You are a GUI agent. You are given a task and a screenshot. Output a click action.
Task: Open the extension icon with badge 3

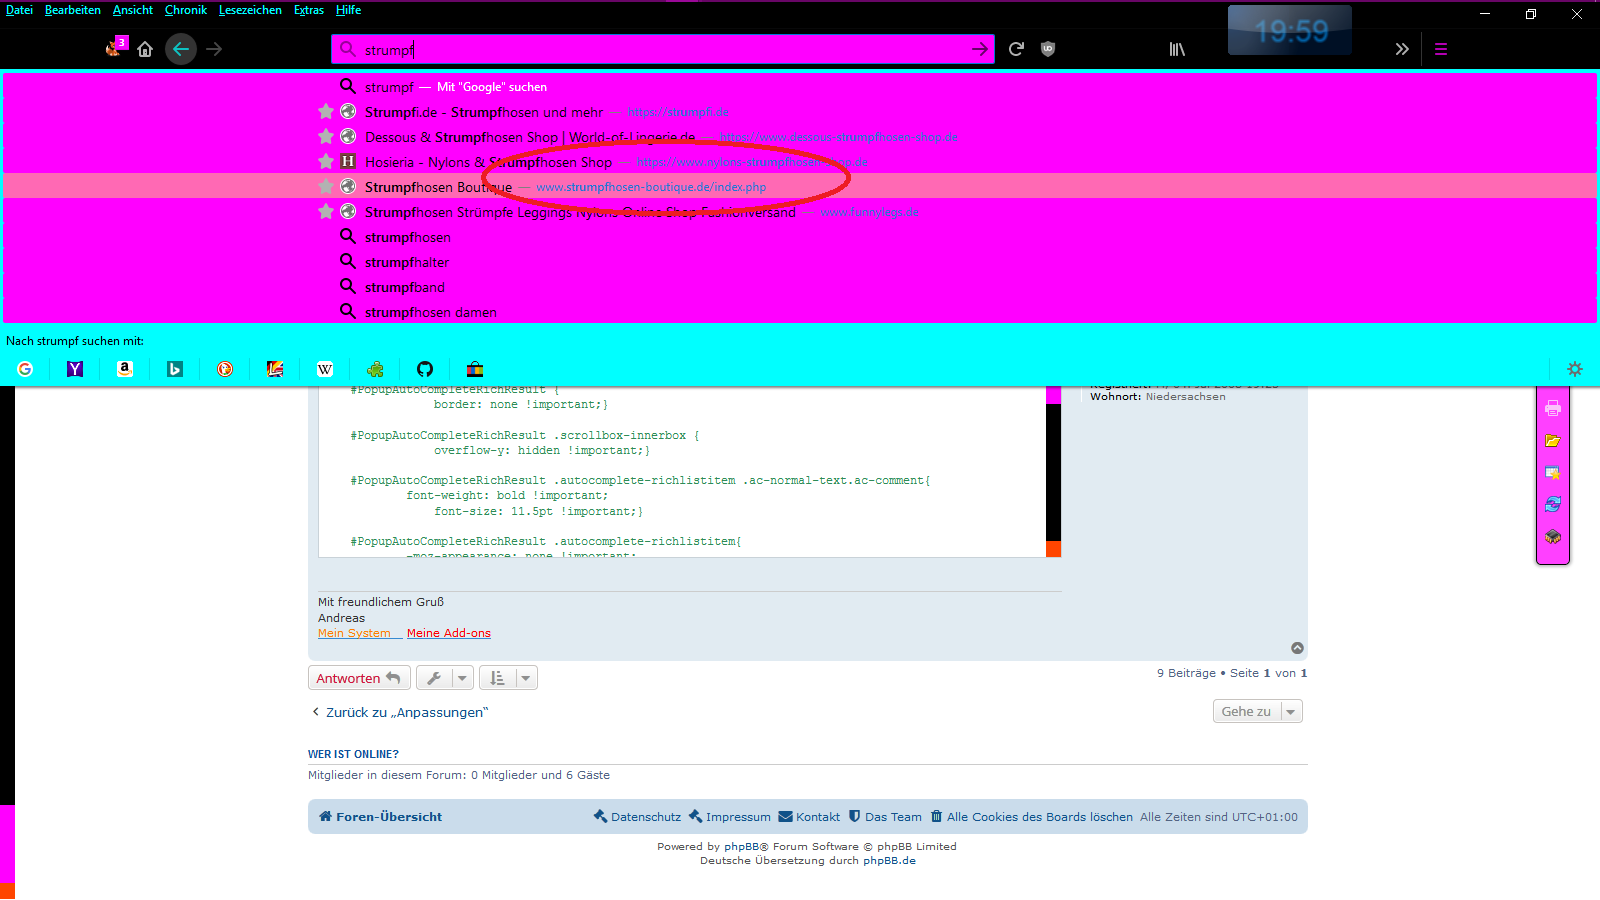coord(116,47)
